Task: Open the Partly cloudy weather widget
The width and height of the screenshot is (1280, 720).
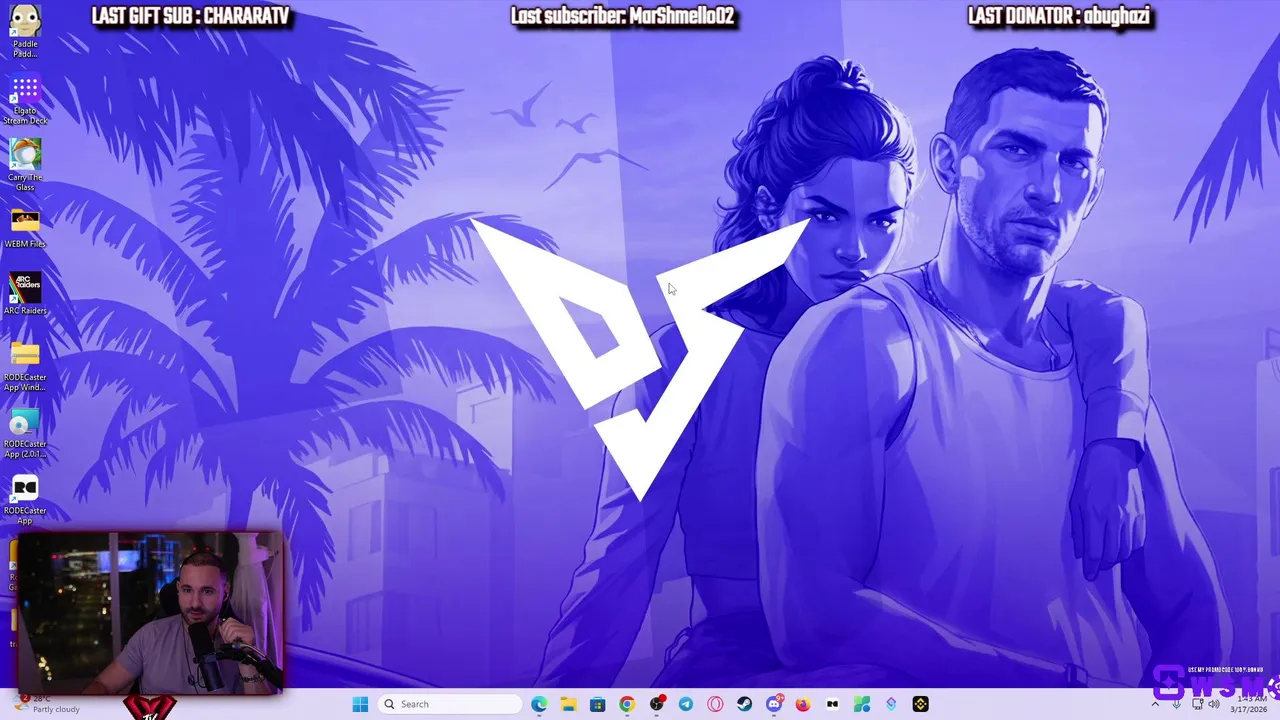Action: click(x=45, y=704)
